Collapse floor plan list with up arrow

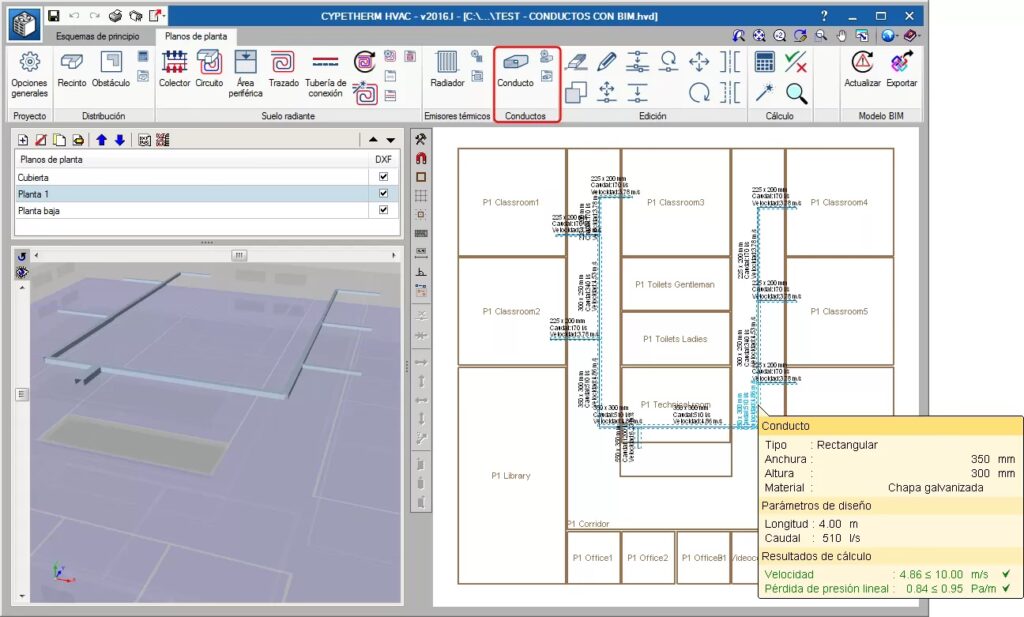click(x=373, y=140)
